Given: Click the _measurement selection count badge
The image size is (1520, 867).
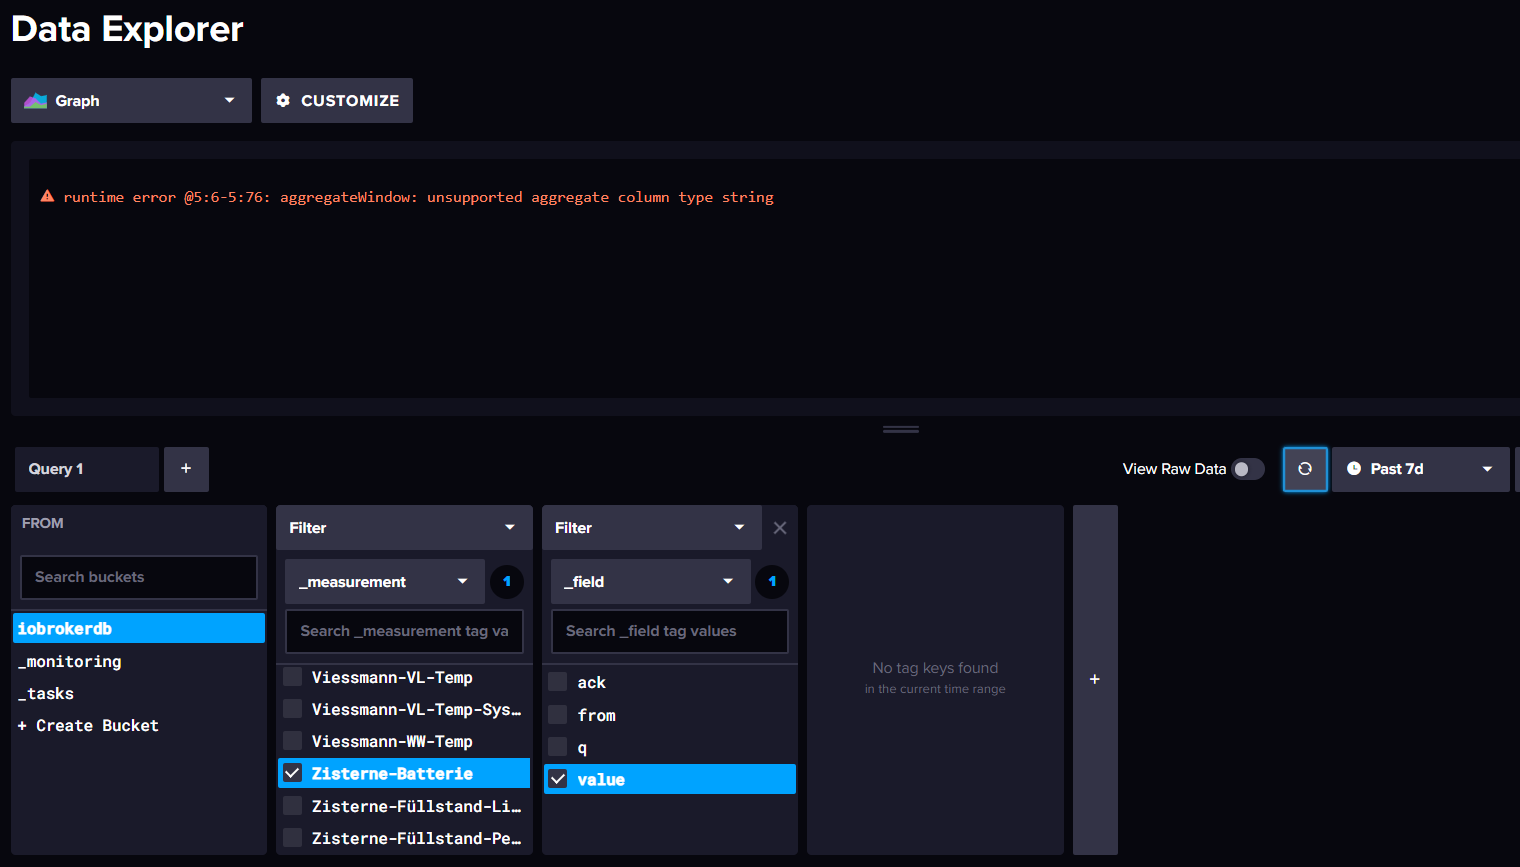Looking at the screenshot, I should 507,581.
